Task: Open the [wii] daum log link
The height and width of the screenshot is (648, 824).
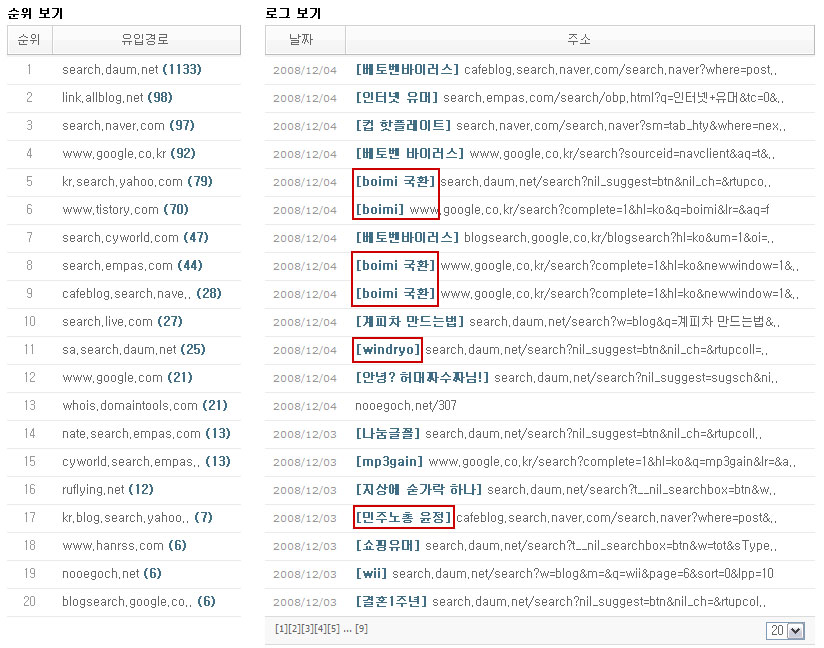Action: point(565,573)
